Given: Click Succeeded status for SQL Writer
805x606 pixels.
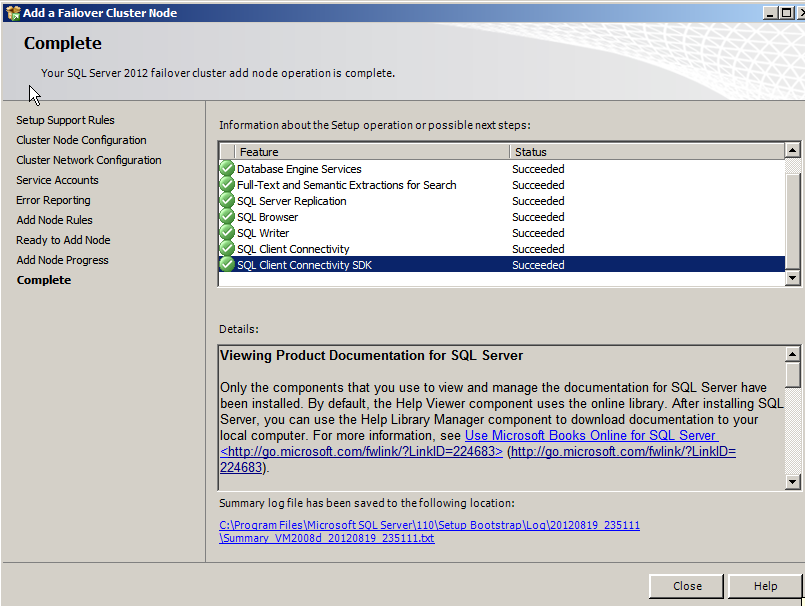Looking at the screenshot, I should click(x=538, y=233).
